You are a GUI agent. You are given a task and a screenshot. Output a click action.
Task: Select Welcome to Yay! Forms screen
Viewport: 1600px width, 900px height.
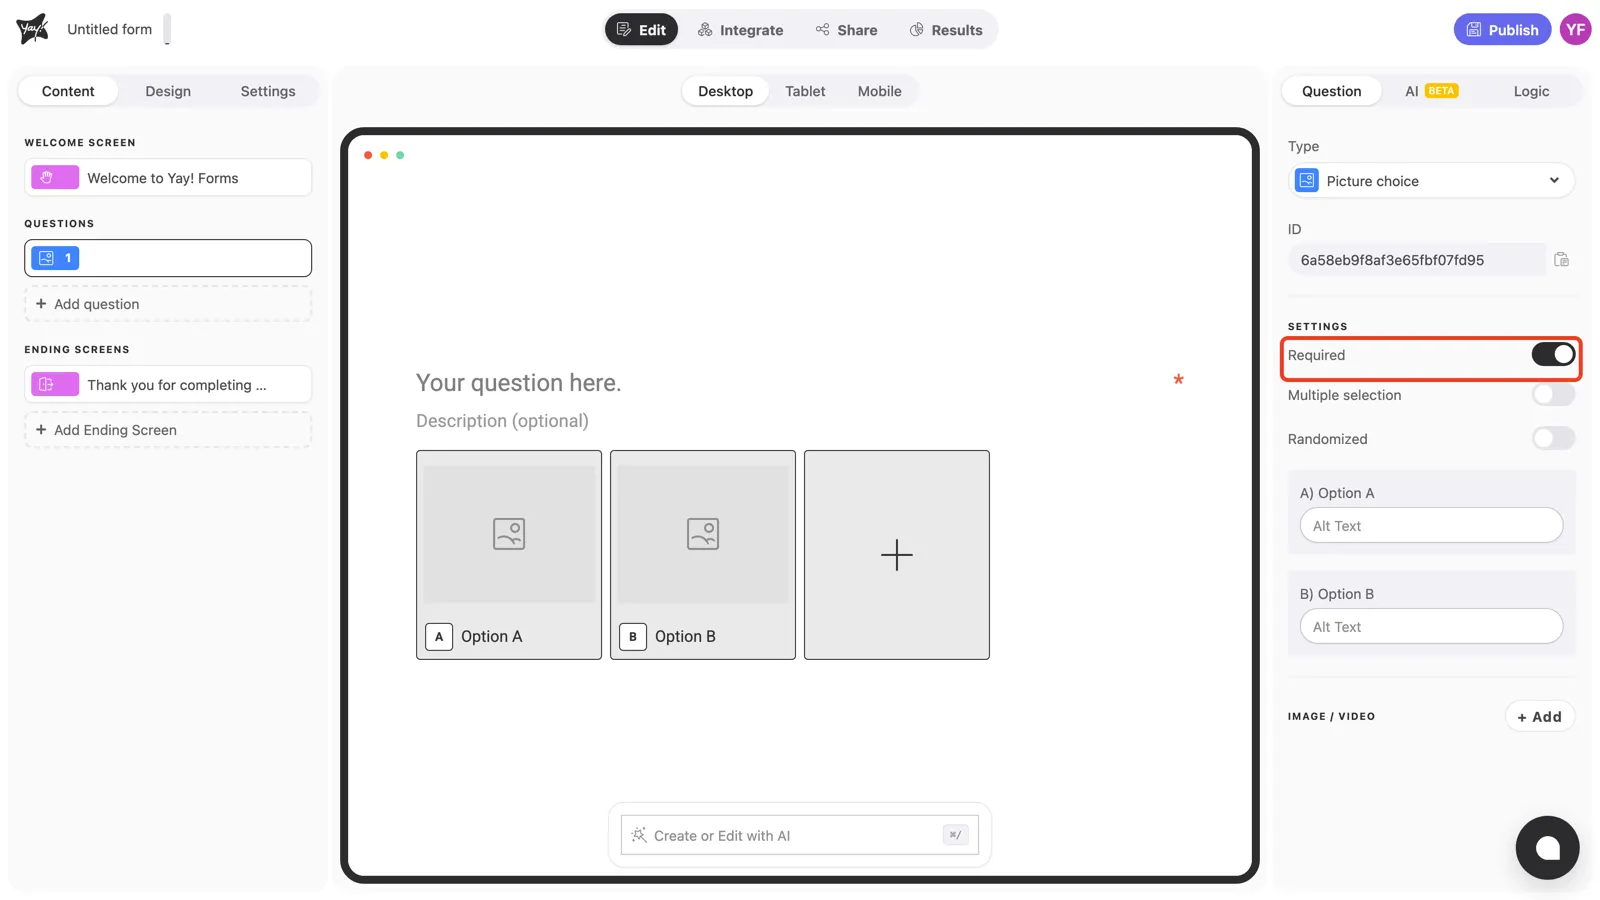[168, 178]
